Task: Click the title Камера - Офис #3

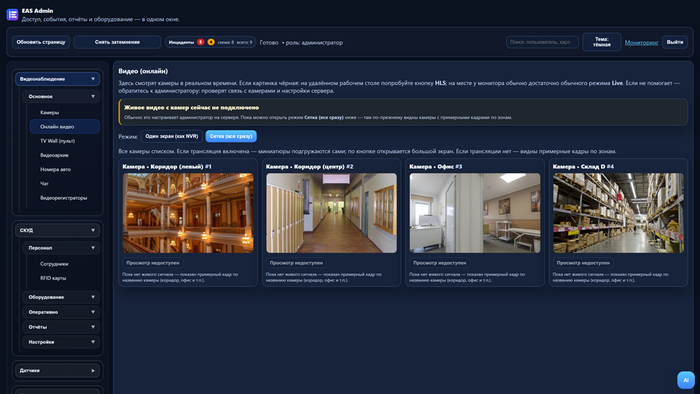Action: 436,166
